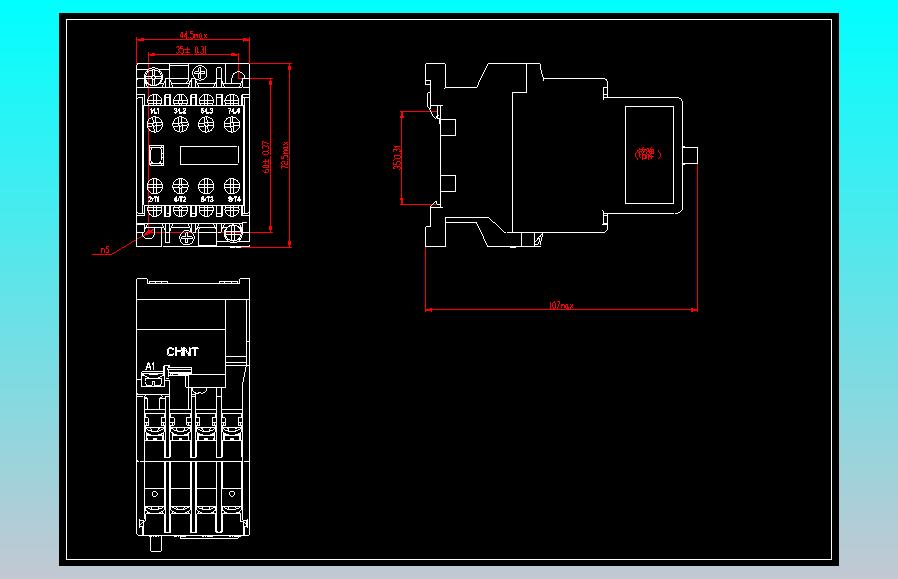Click the 107max dimension label
The height and width of the screenshot is (579, 898).
coord(561,305)
